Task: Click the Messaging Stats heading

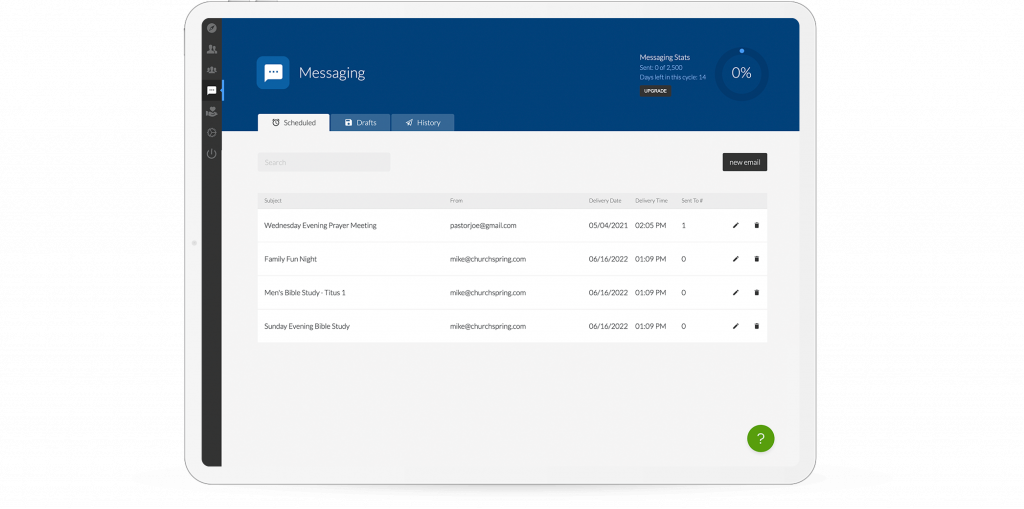Action: (x=665, y=57)
